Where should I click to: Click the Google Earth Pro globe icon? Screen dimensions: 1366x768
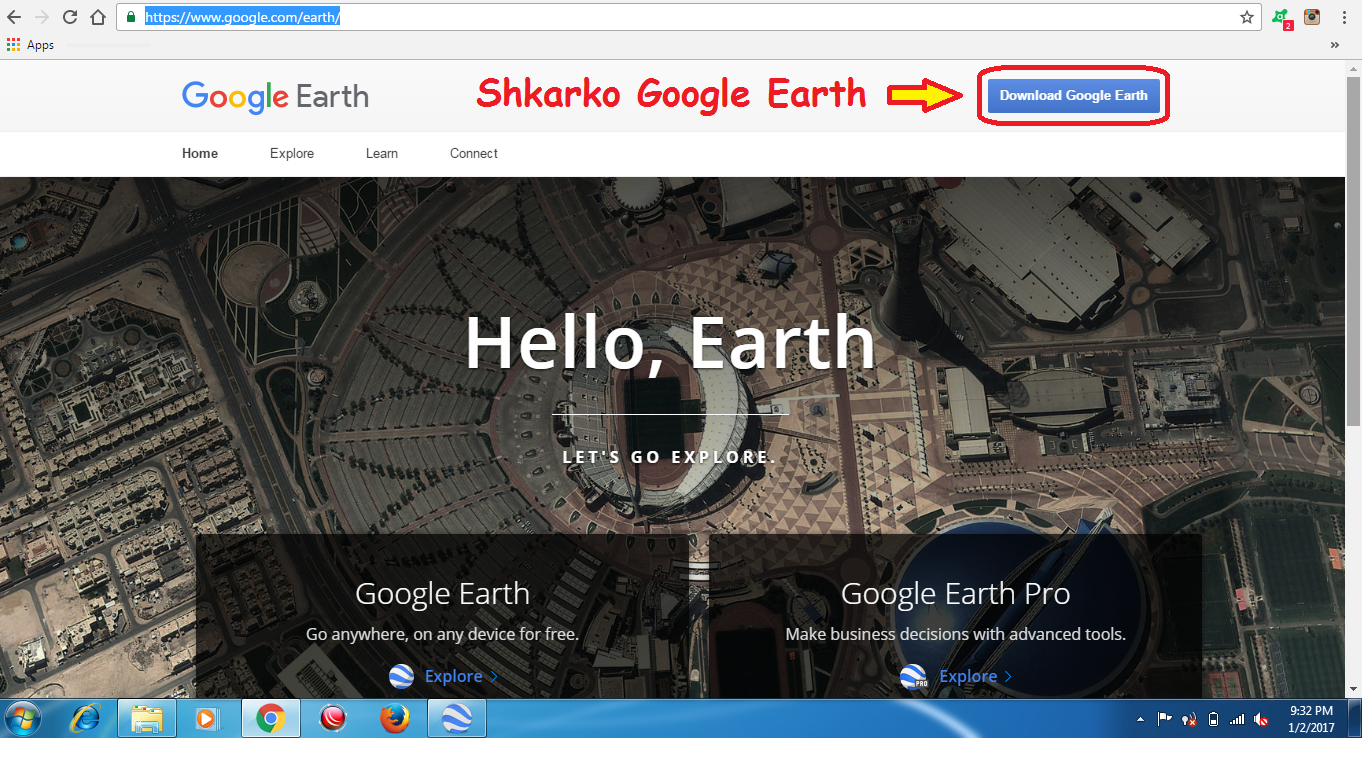tap(915, 677)
